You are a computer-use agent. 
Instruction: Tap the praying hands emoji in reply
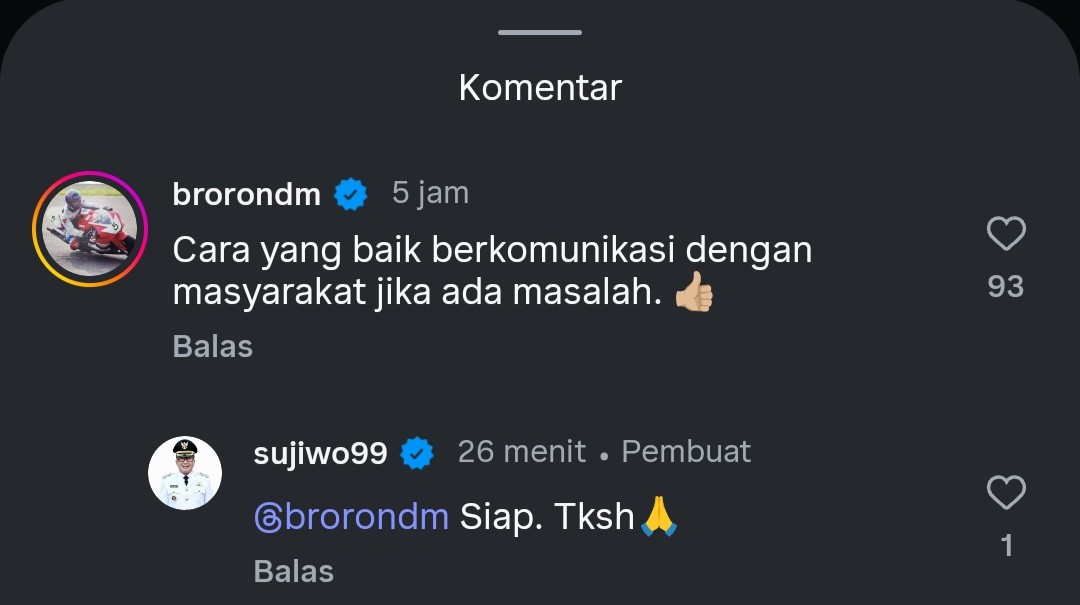pyautogui.click(x=659, y=516)
